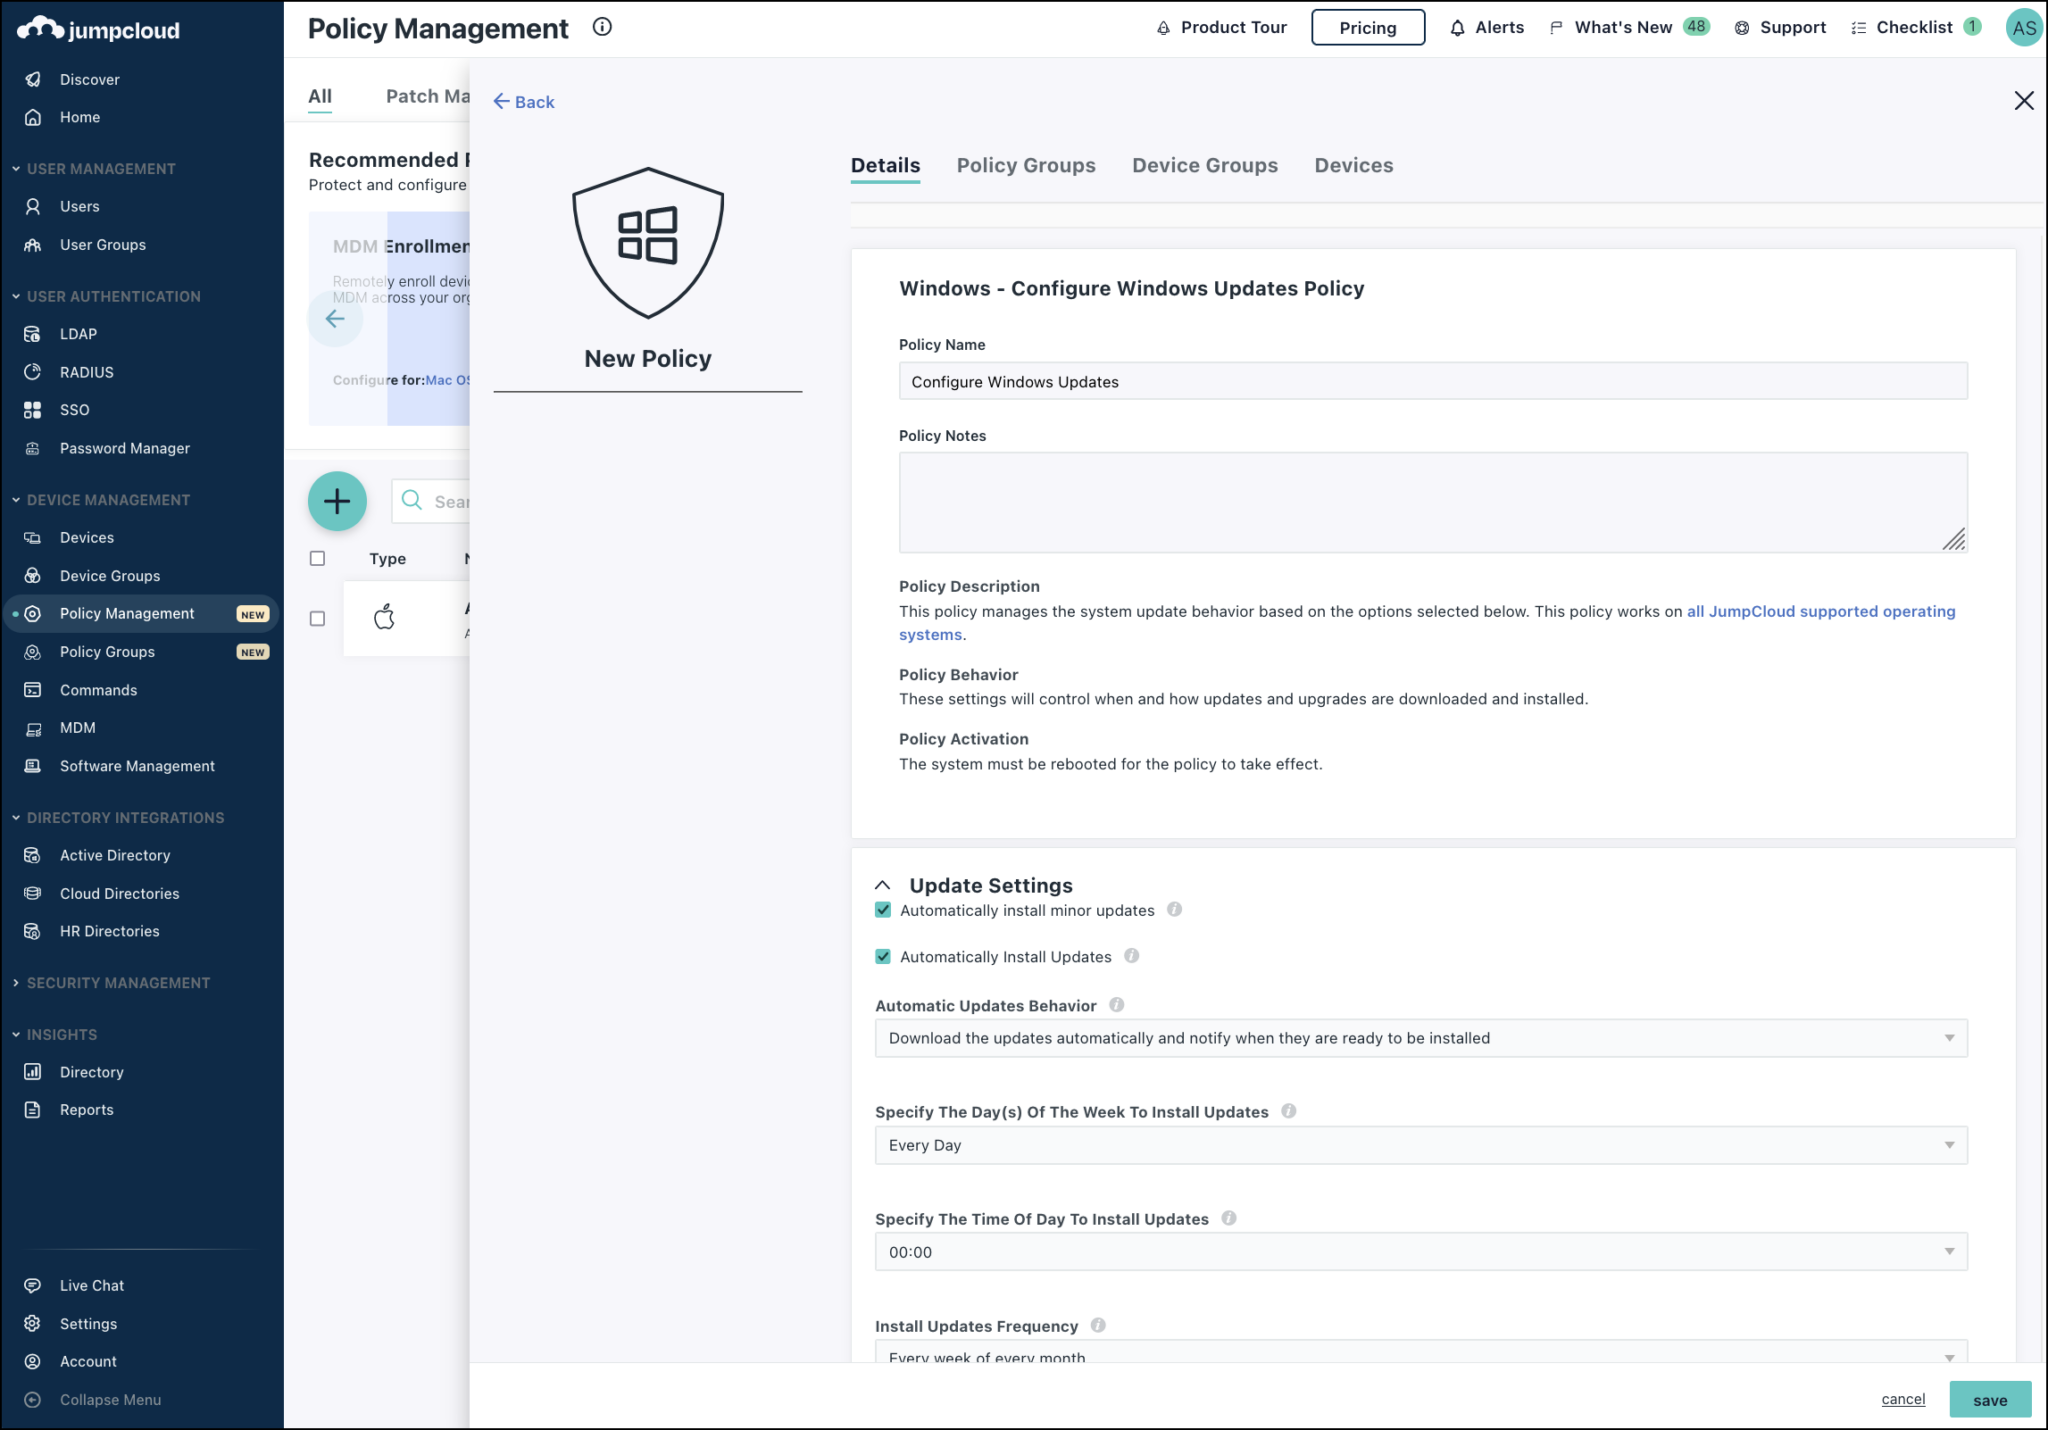
Task: Open the Password Manager section
Action: click(124, 448)
